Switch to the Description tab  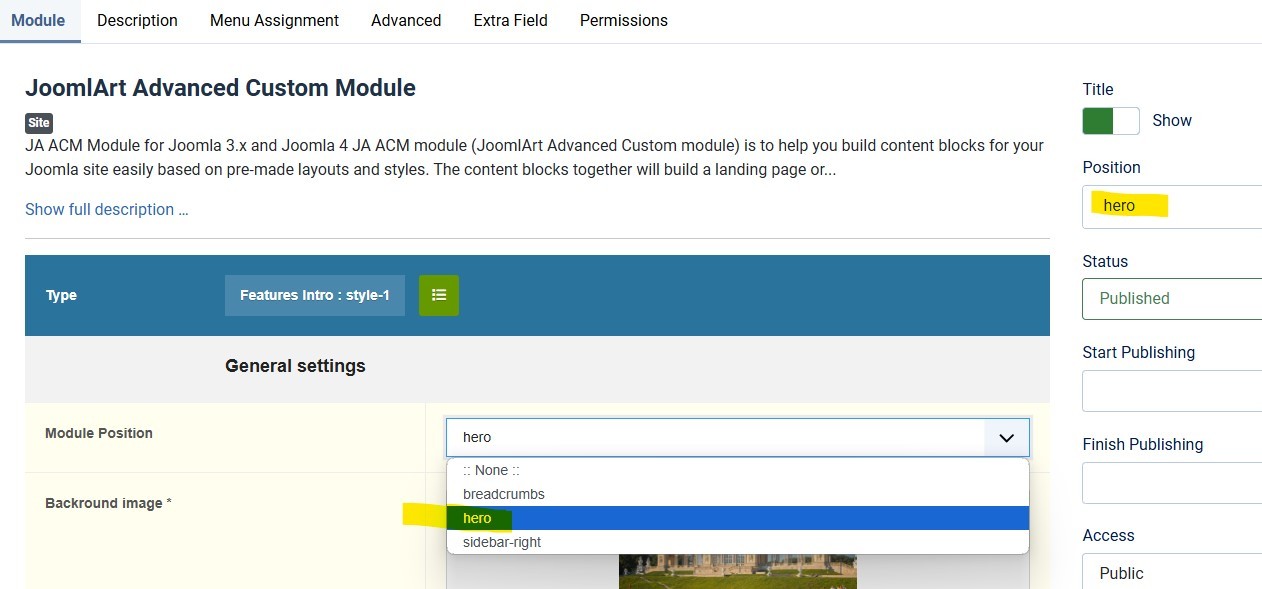pyautogui.click(x=137, y=20)
